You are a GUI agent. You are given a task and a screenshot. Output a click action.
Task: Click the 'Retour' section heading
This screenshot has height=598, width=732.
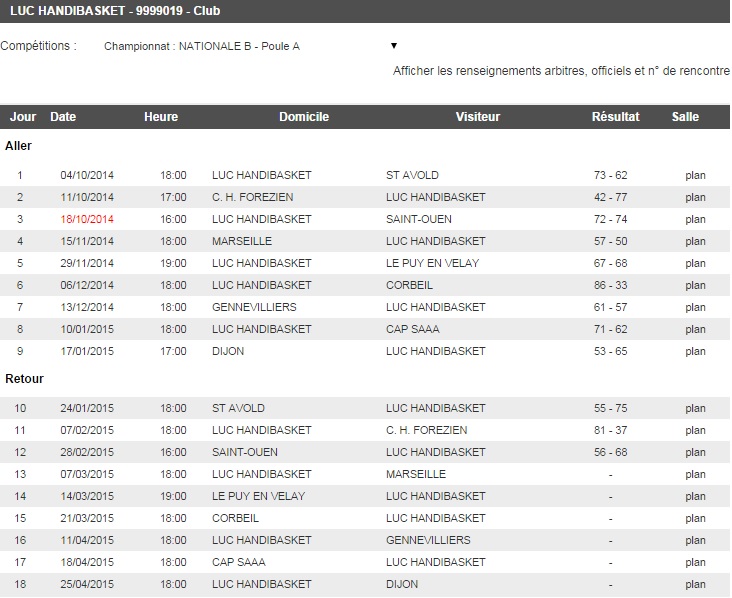click(24, 379)
